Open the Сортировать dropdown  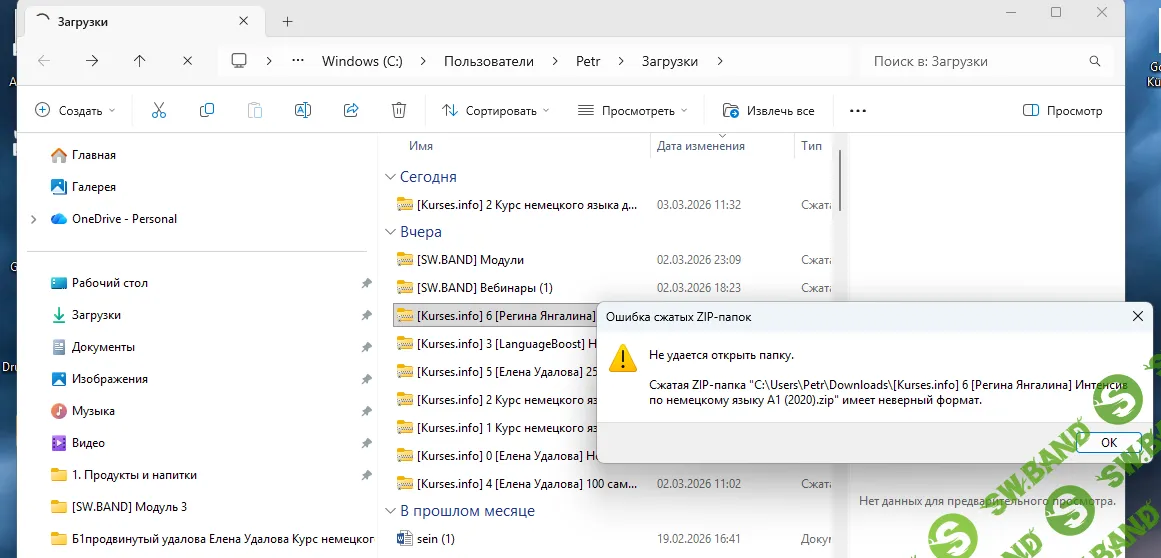496,111
